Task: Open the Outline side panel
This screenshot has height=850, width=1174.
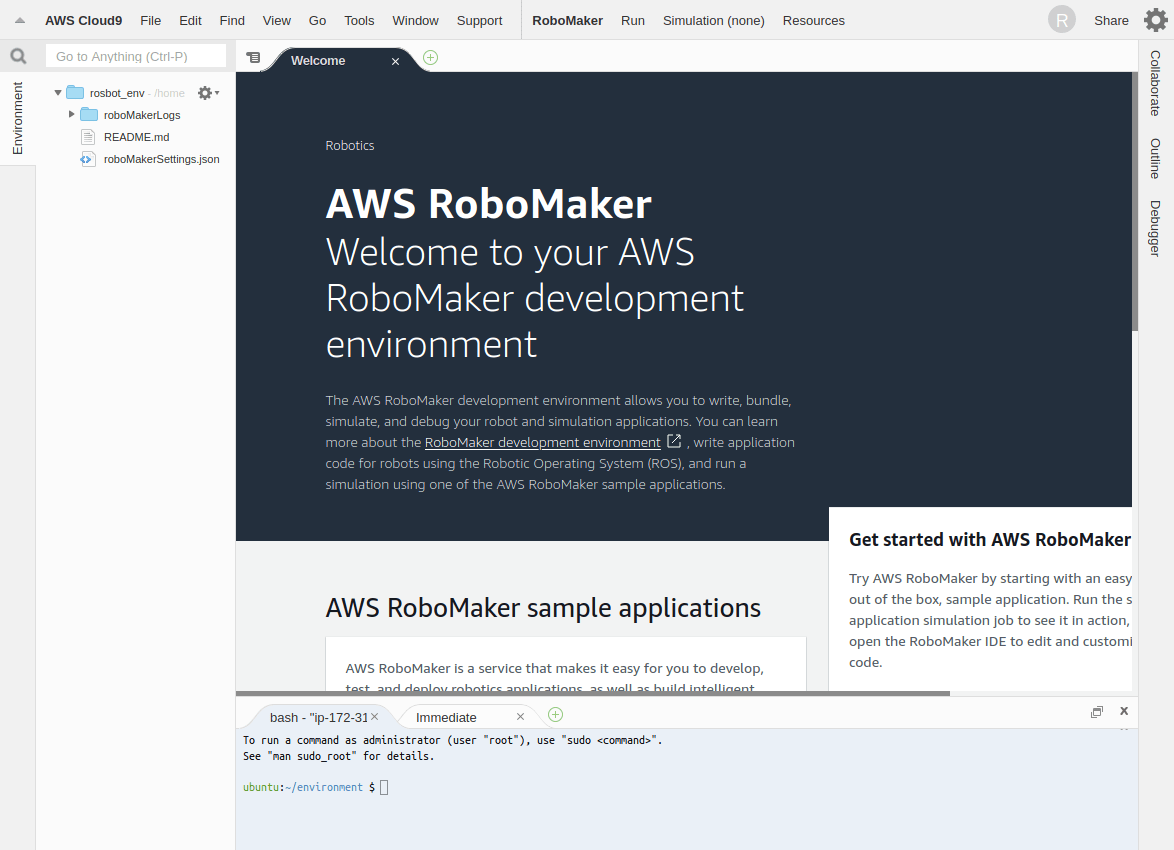Action: point(1155,158)
